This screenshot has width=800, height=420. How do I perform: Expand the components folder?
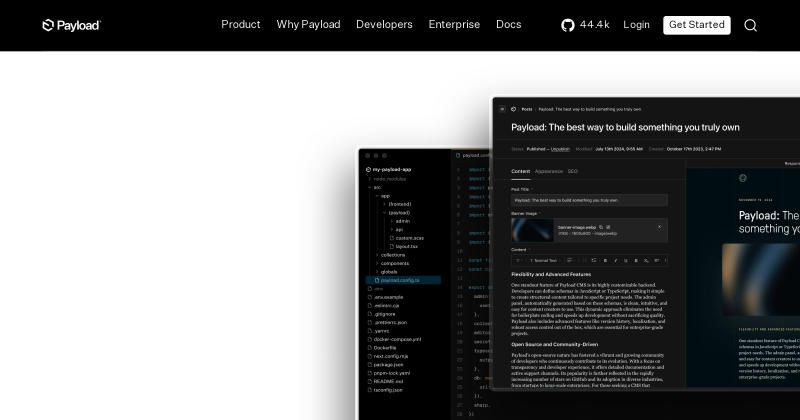(392, 263)
